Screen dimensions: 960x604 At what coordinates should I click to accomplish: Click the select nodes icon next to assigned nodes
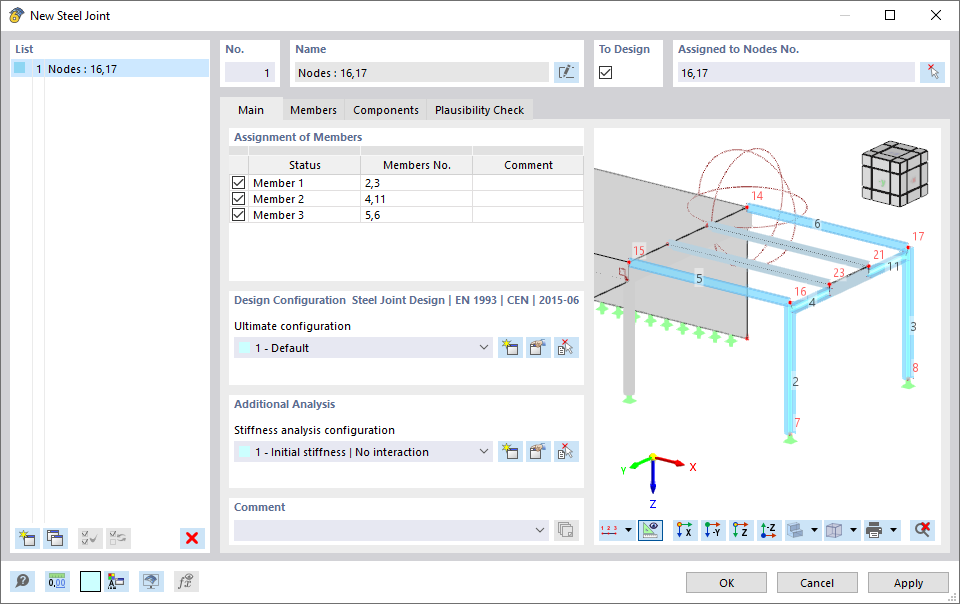932,72
